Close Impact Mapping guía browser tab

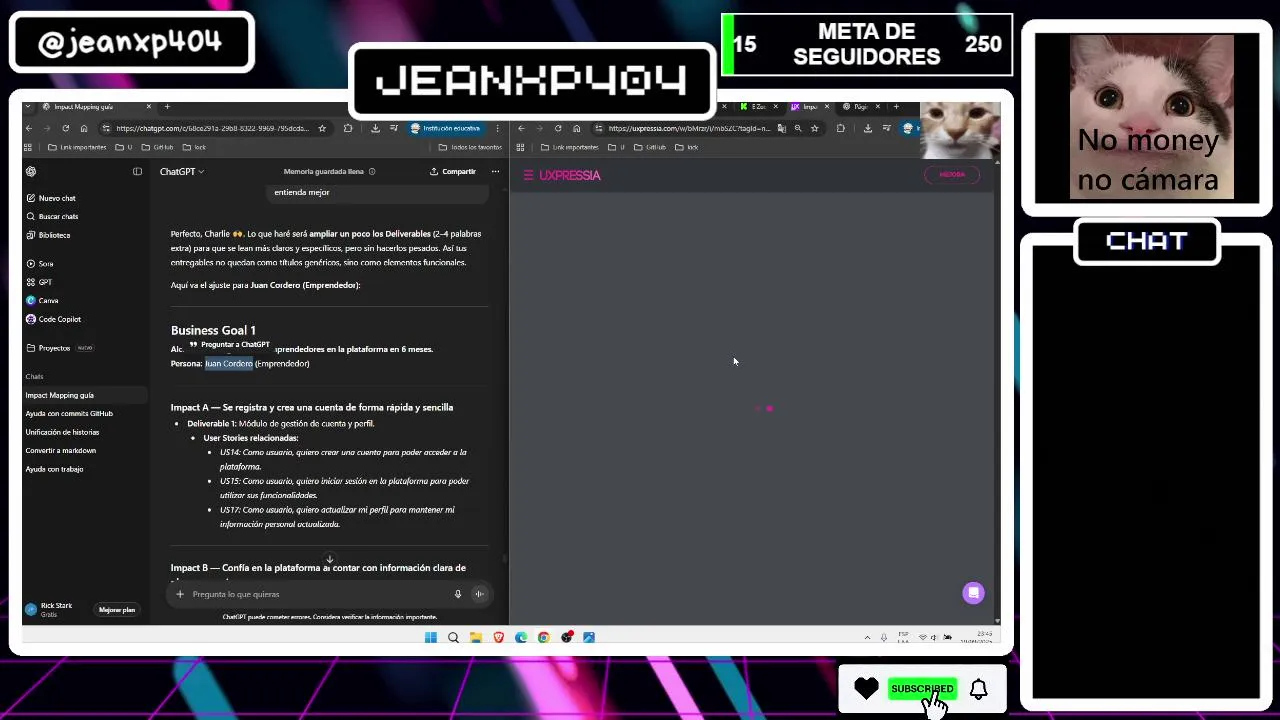pyautogui.click(x=149, y=106)
